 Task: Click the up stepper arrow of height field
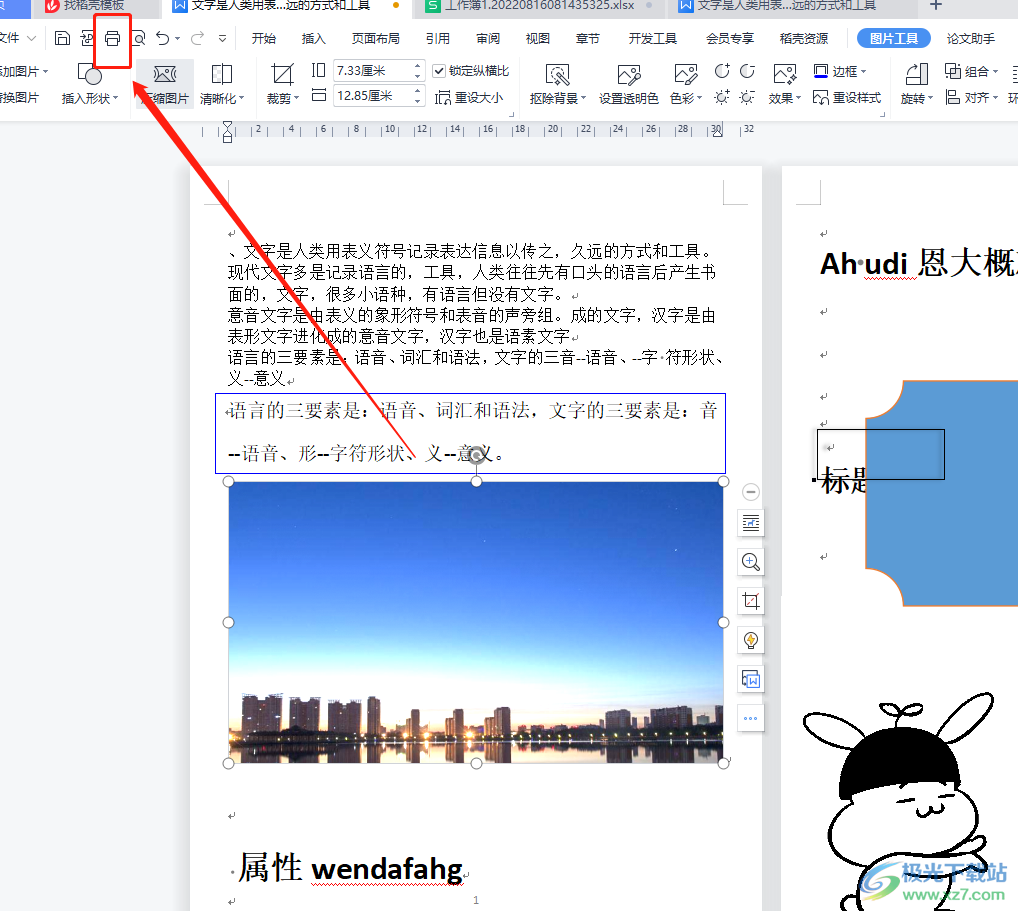pos(417,66)
